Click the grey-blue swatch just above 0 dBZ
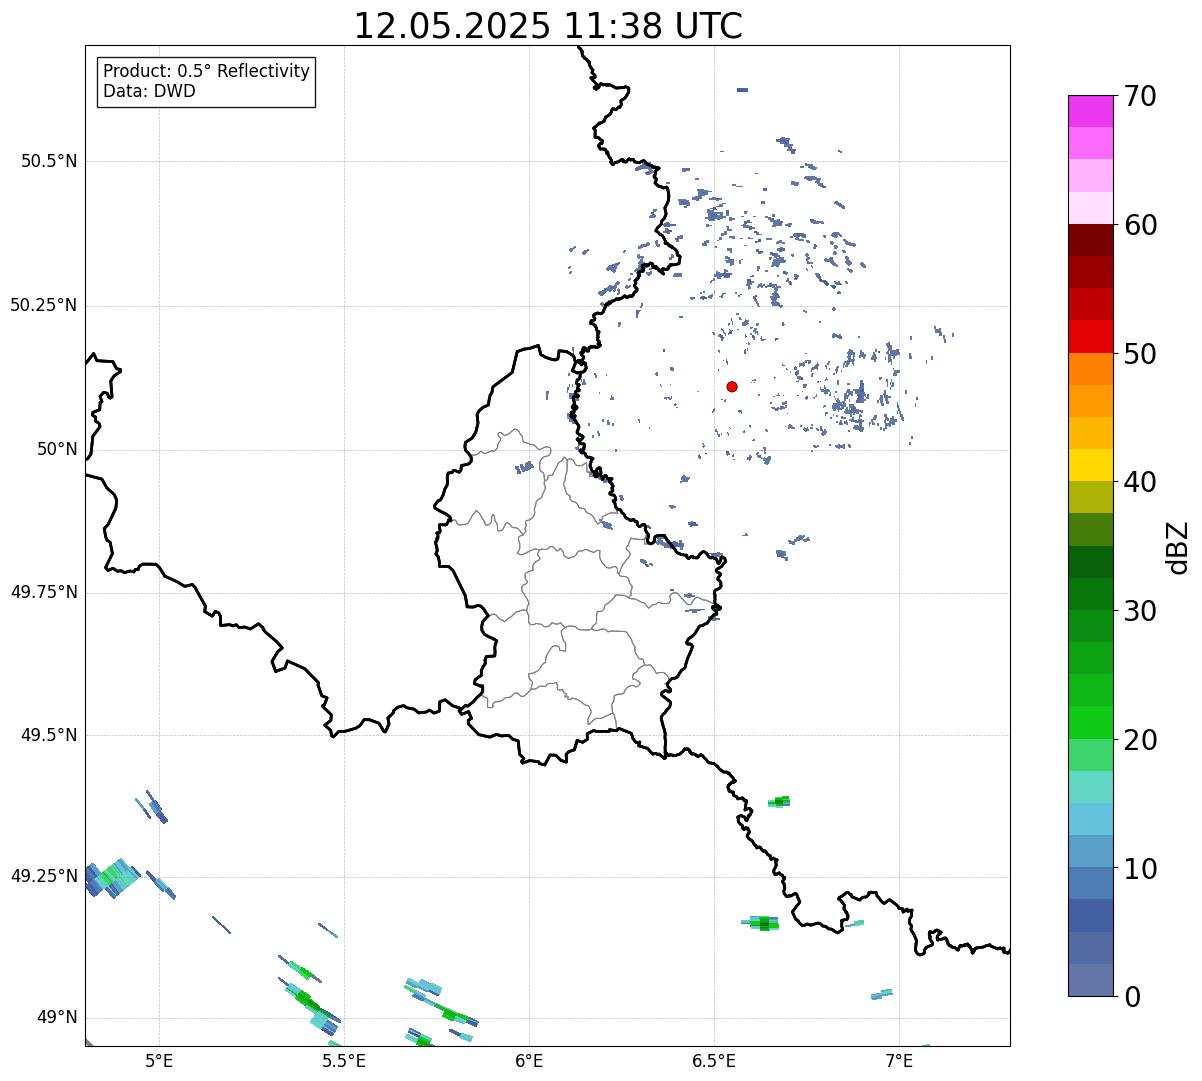The height and width of the screenshot is (1081, 1202). pyautogui.click(x=1091, y=980)
